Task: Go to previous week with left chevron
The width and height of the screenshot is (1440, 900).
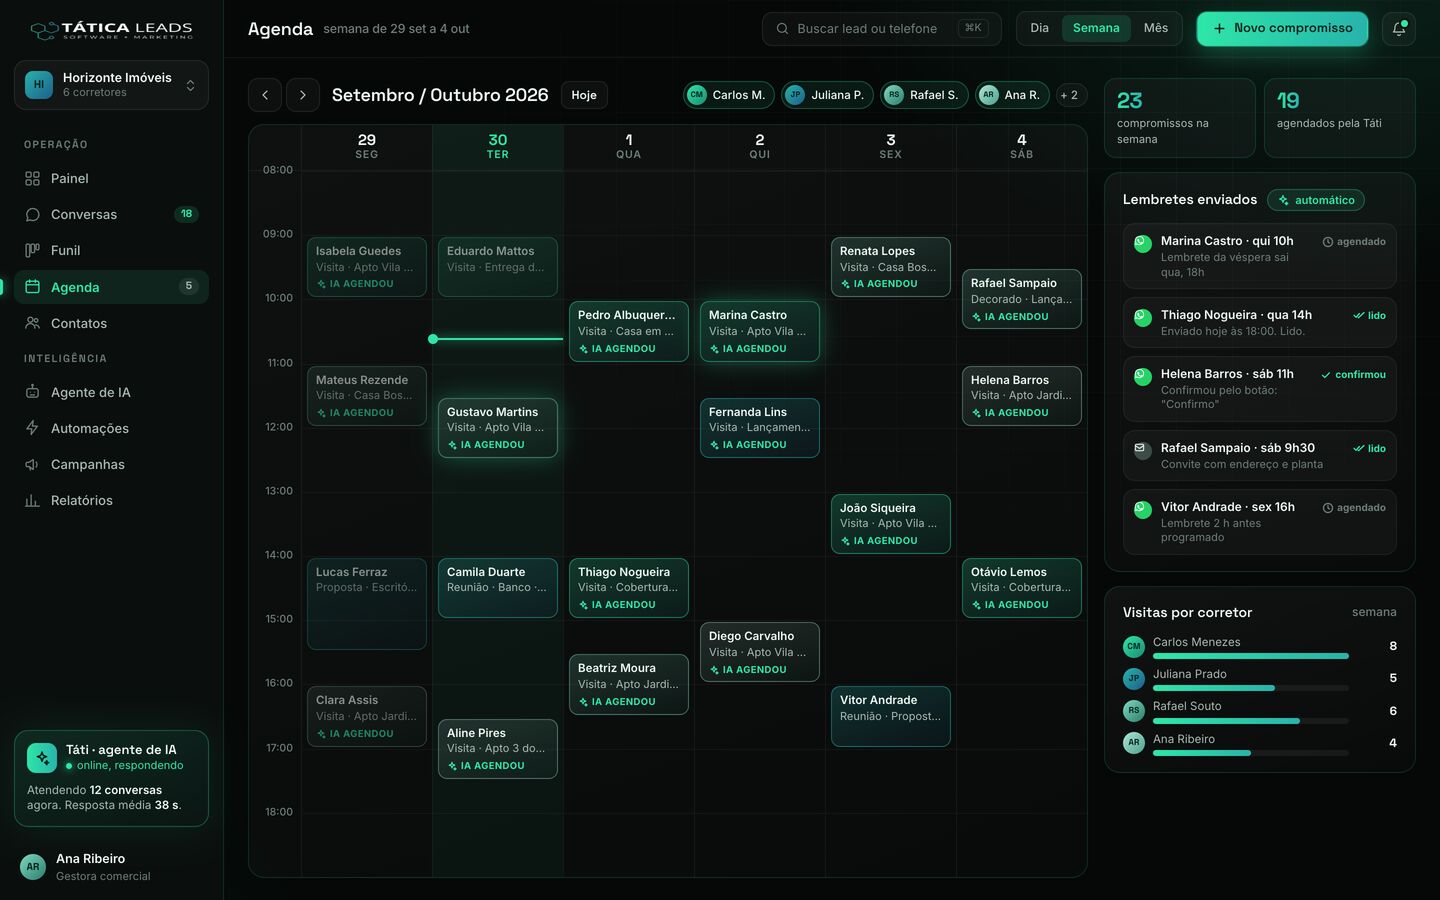Action: point(265,95)
